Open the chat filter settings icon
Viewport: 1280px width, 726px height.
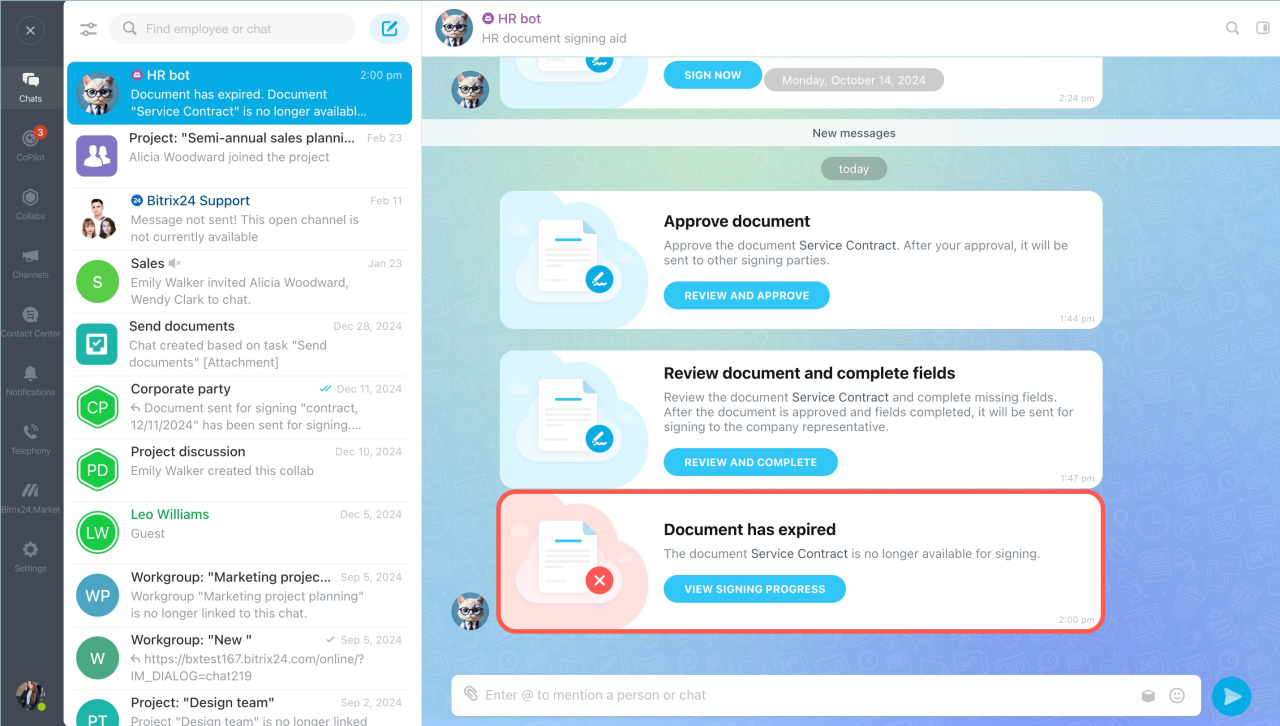tap(89, 29)
